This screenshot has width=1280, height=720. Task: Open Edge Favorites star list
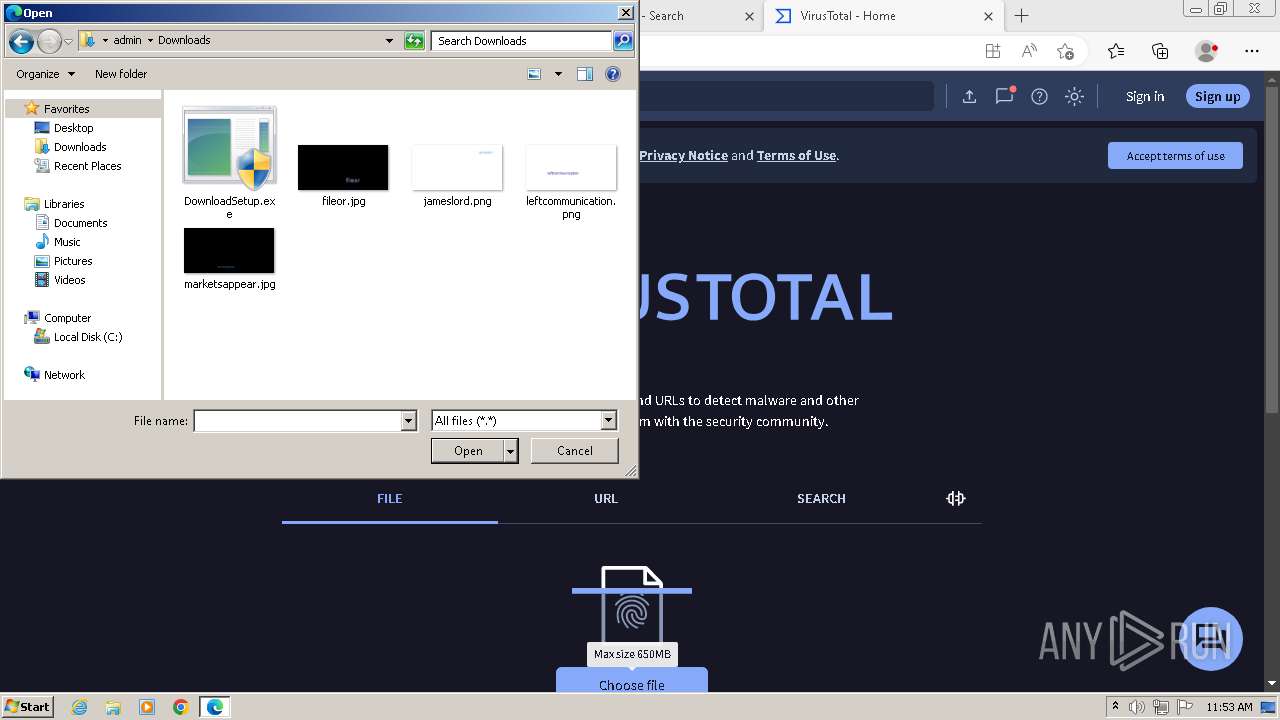(x=1115, y=51)
